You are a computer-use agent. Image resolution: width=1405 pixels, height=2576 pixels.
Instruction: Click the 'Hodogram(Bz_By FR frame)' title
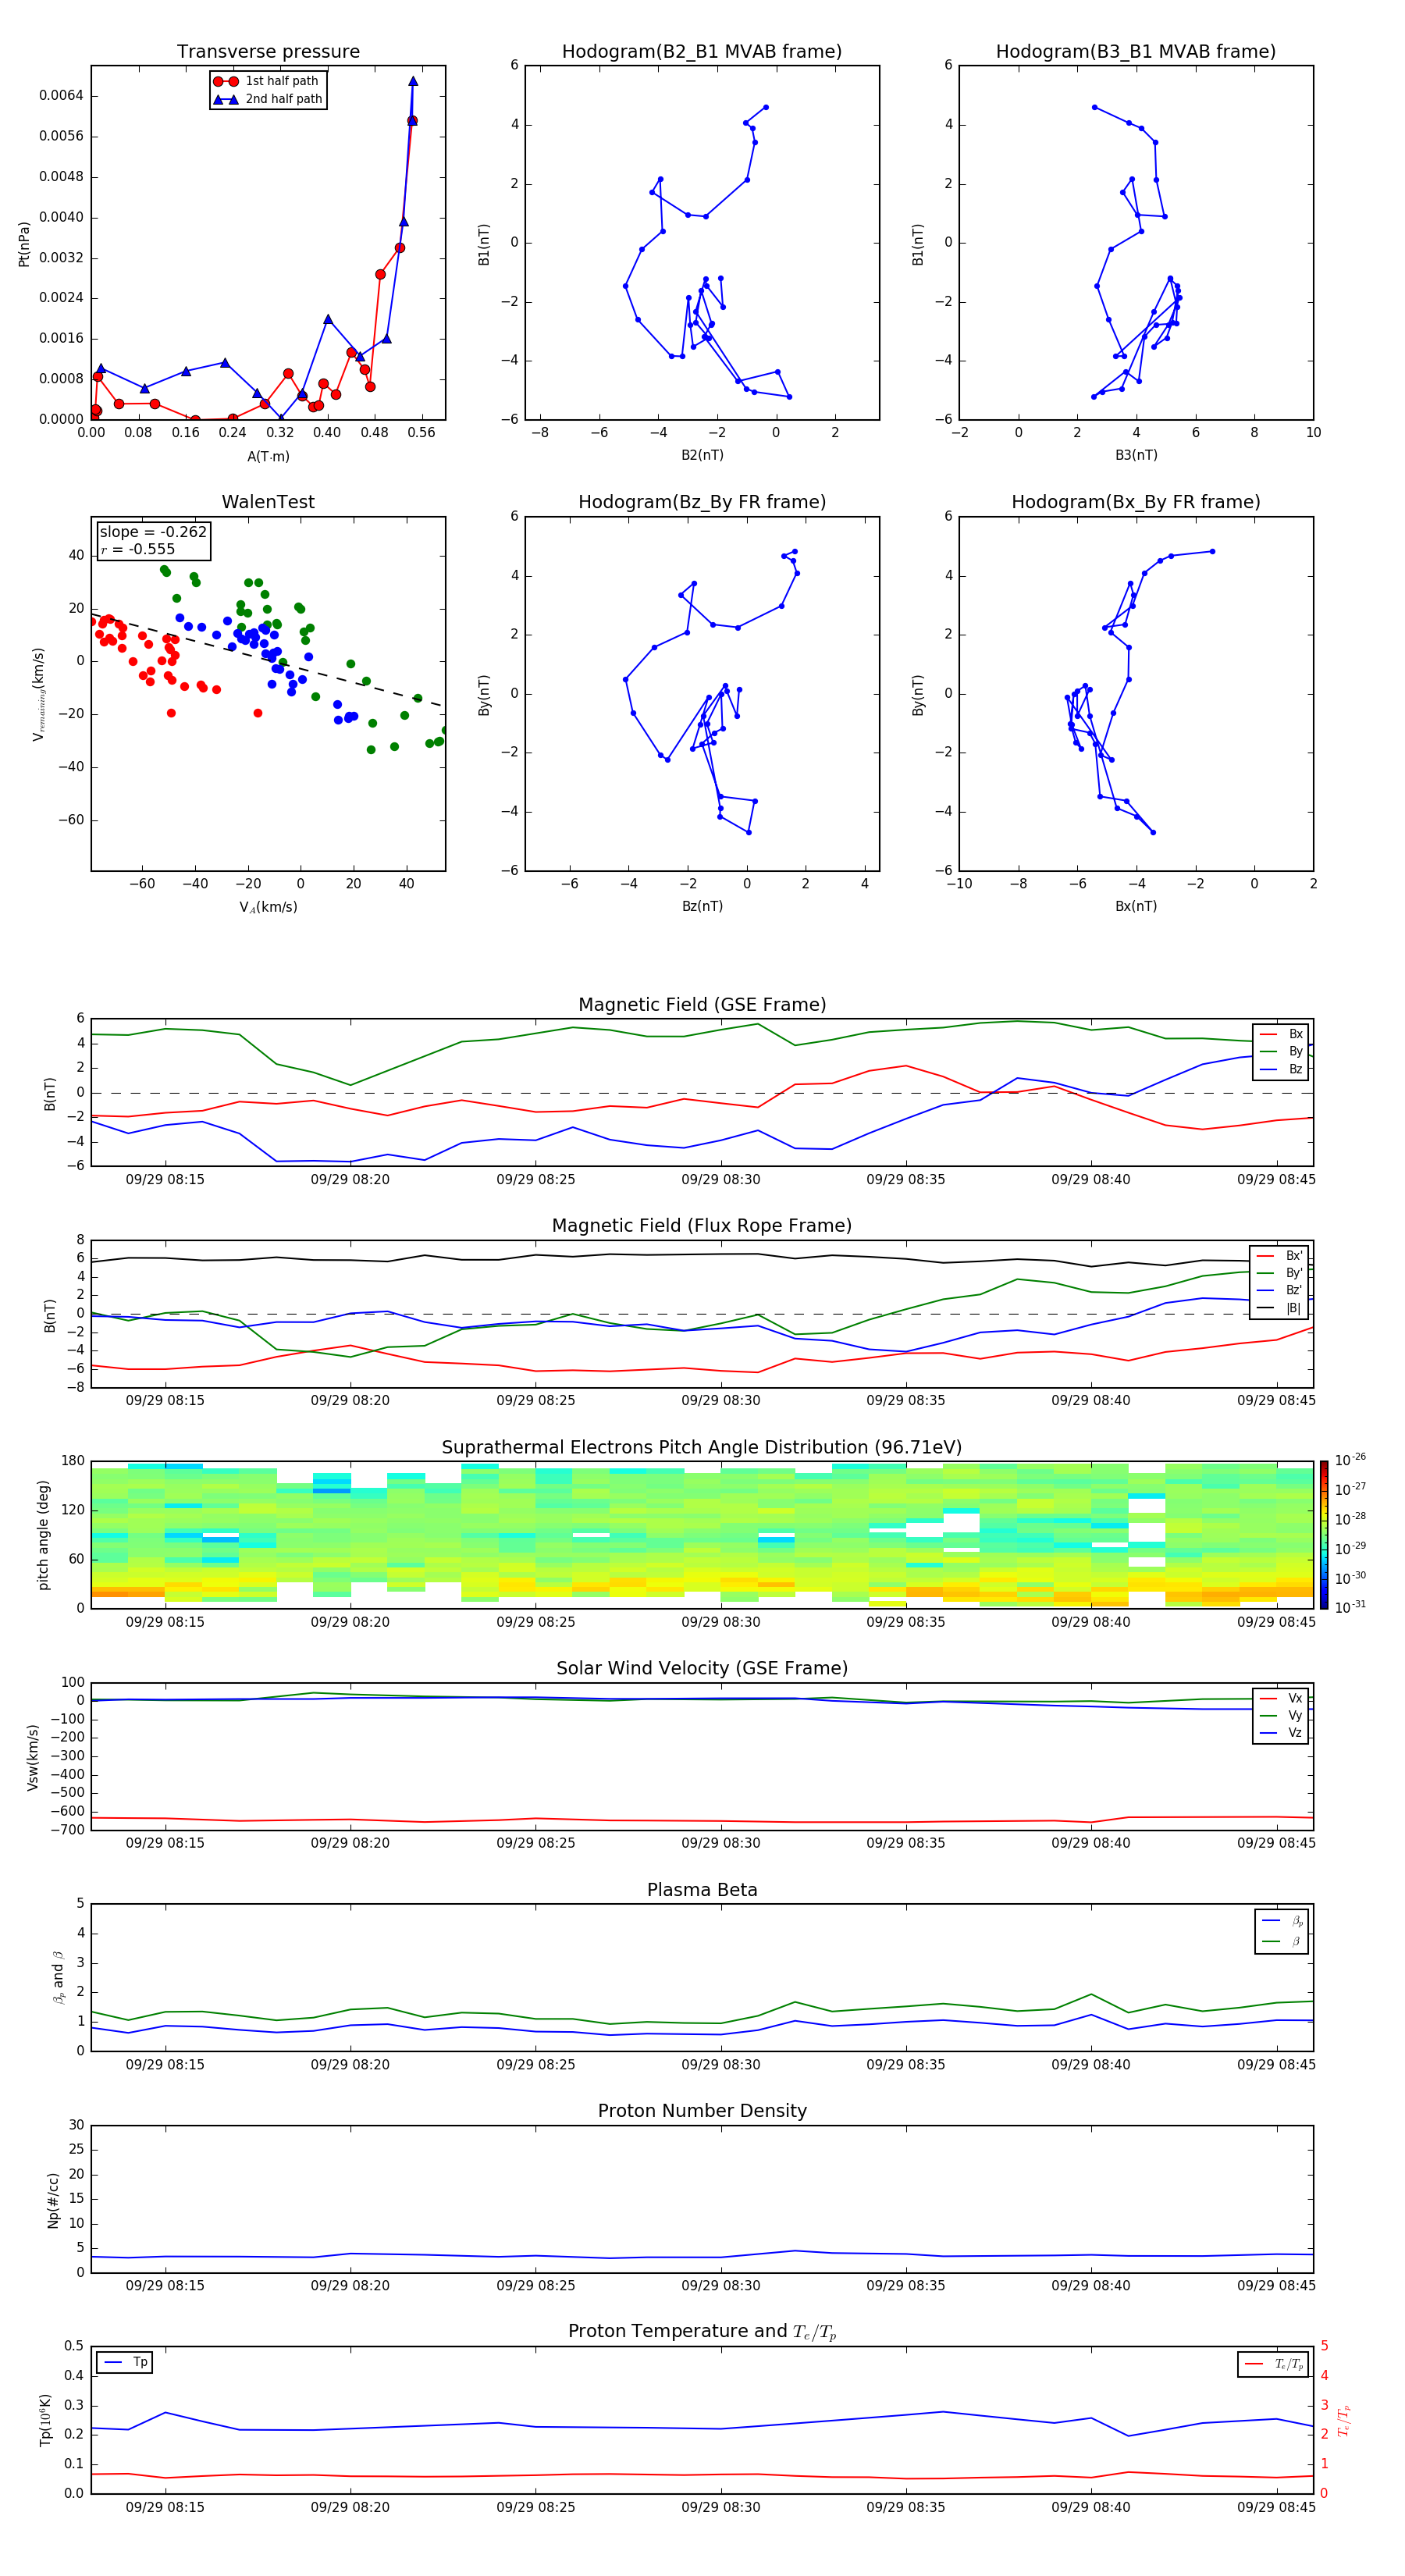[702, 502]
